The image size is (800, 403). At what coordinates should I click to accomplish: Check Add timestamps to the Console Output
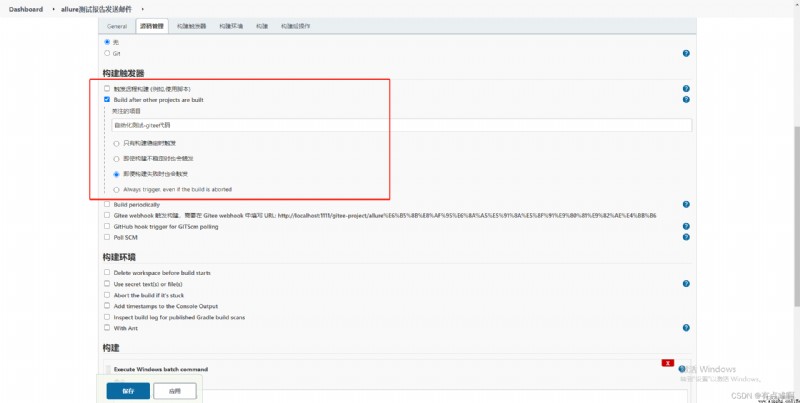pos(107,306)
